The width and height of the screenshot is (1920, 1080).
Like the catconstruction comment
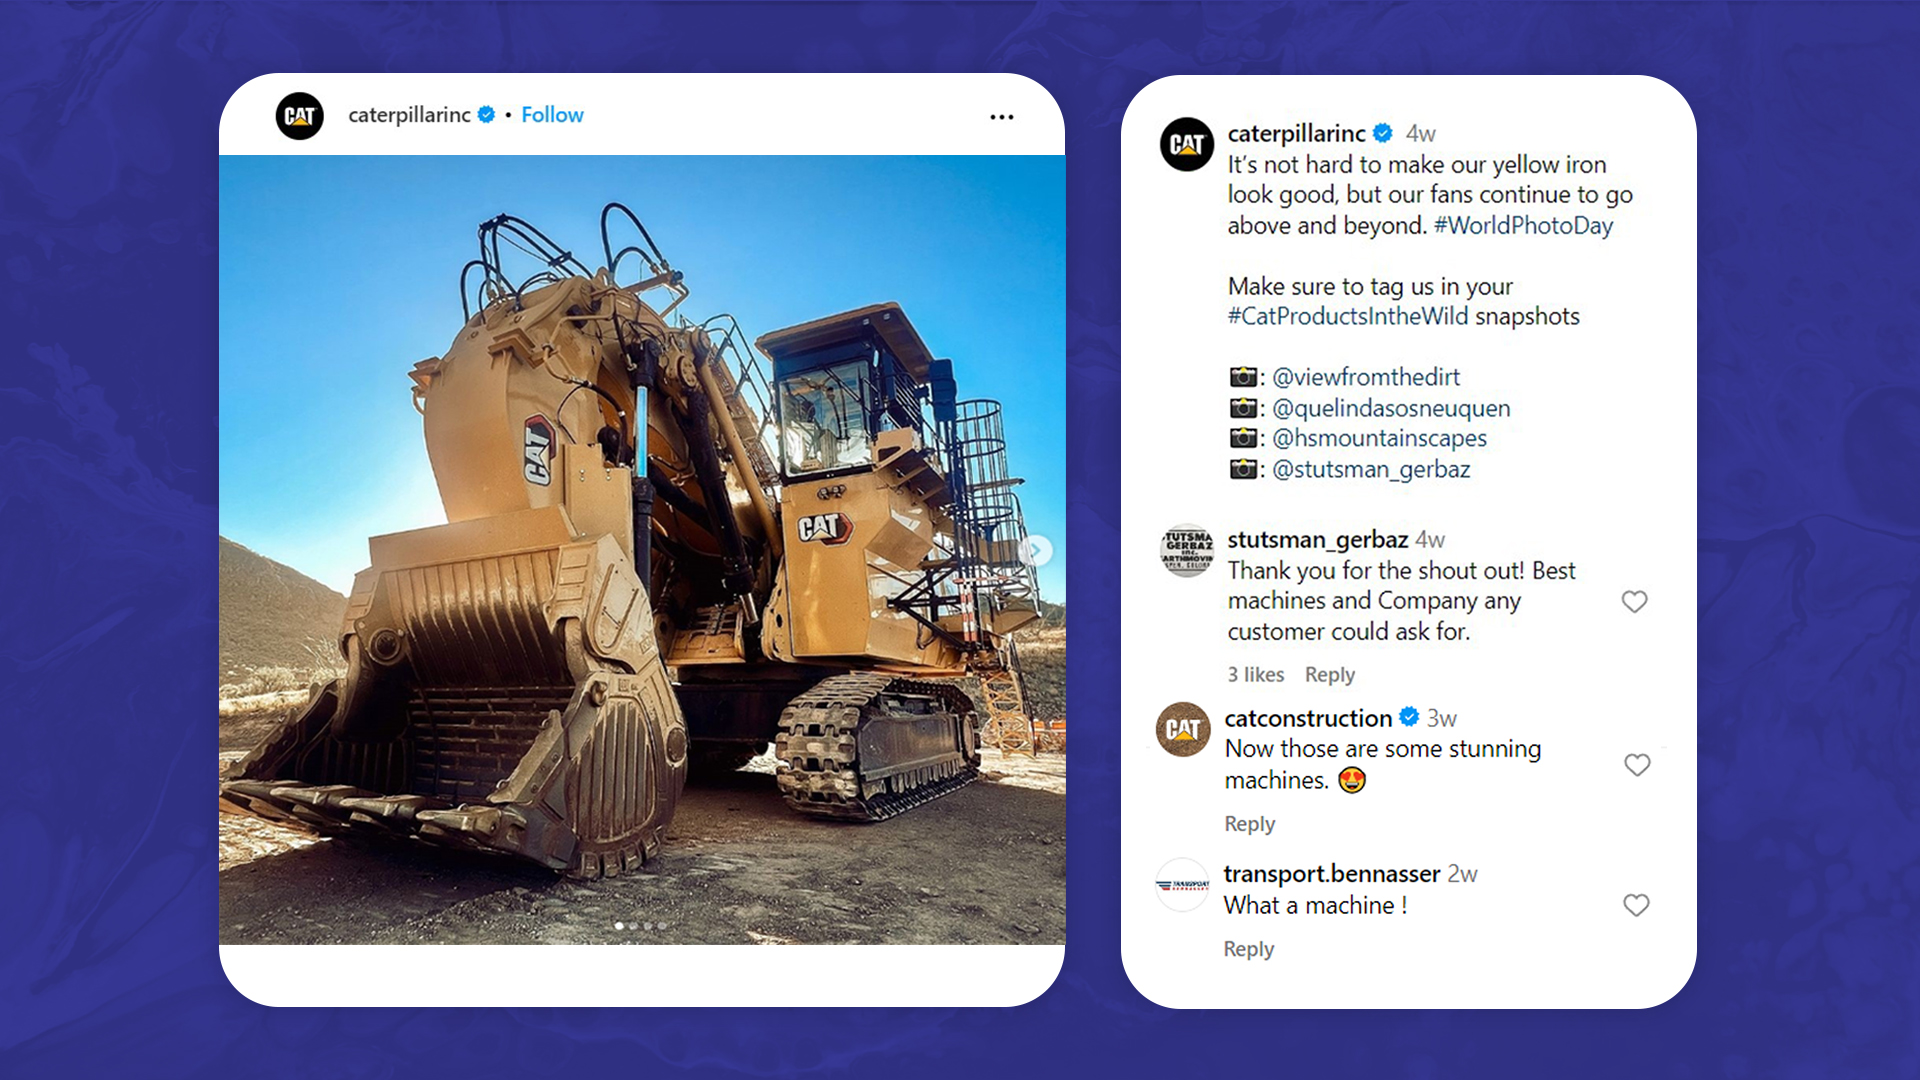click(1637, 765)
